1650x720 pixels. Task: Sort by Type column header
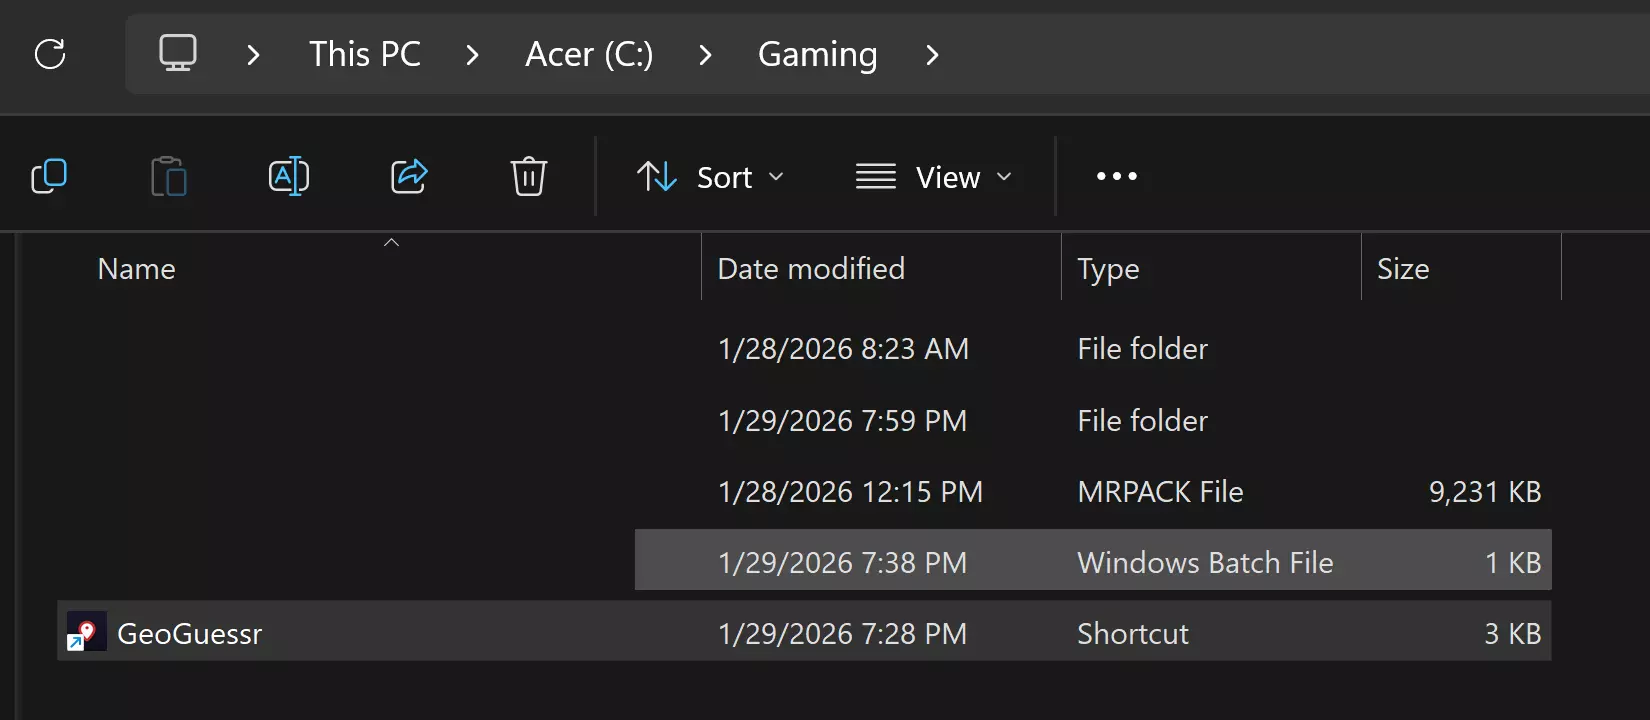(x=1108, y=268)
